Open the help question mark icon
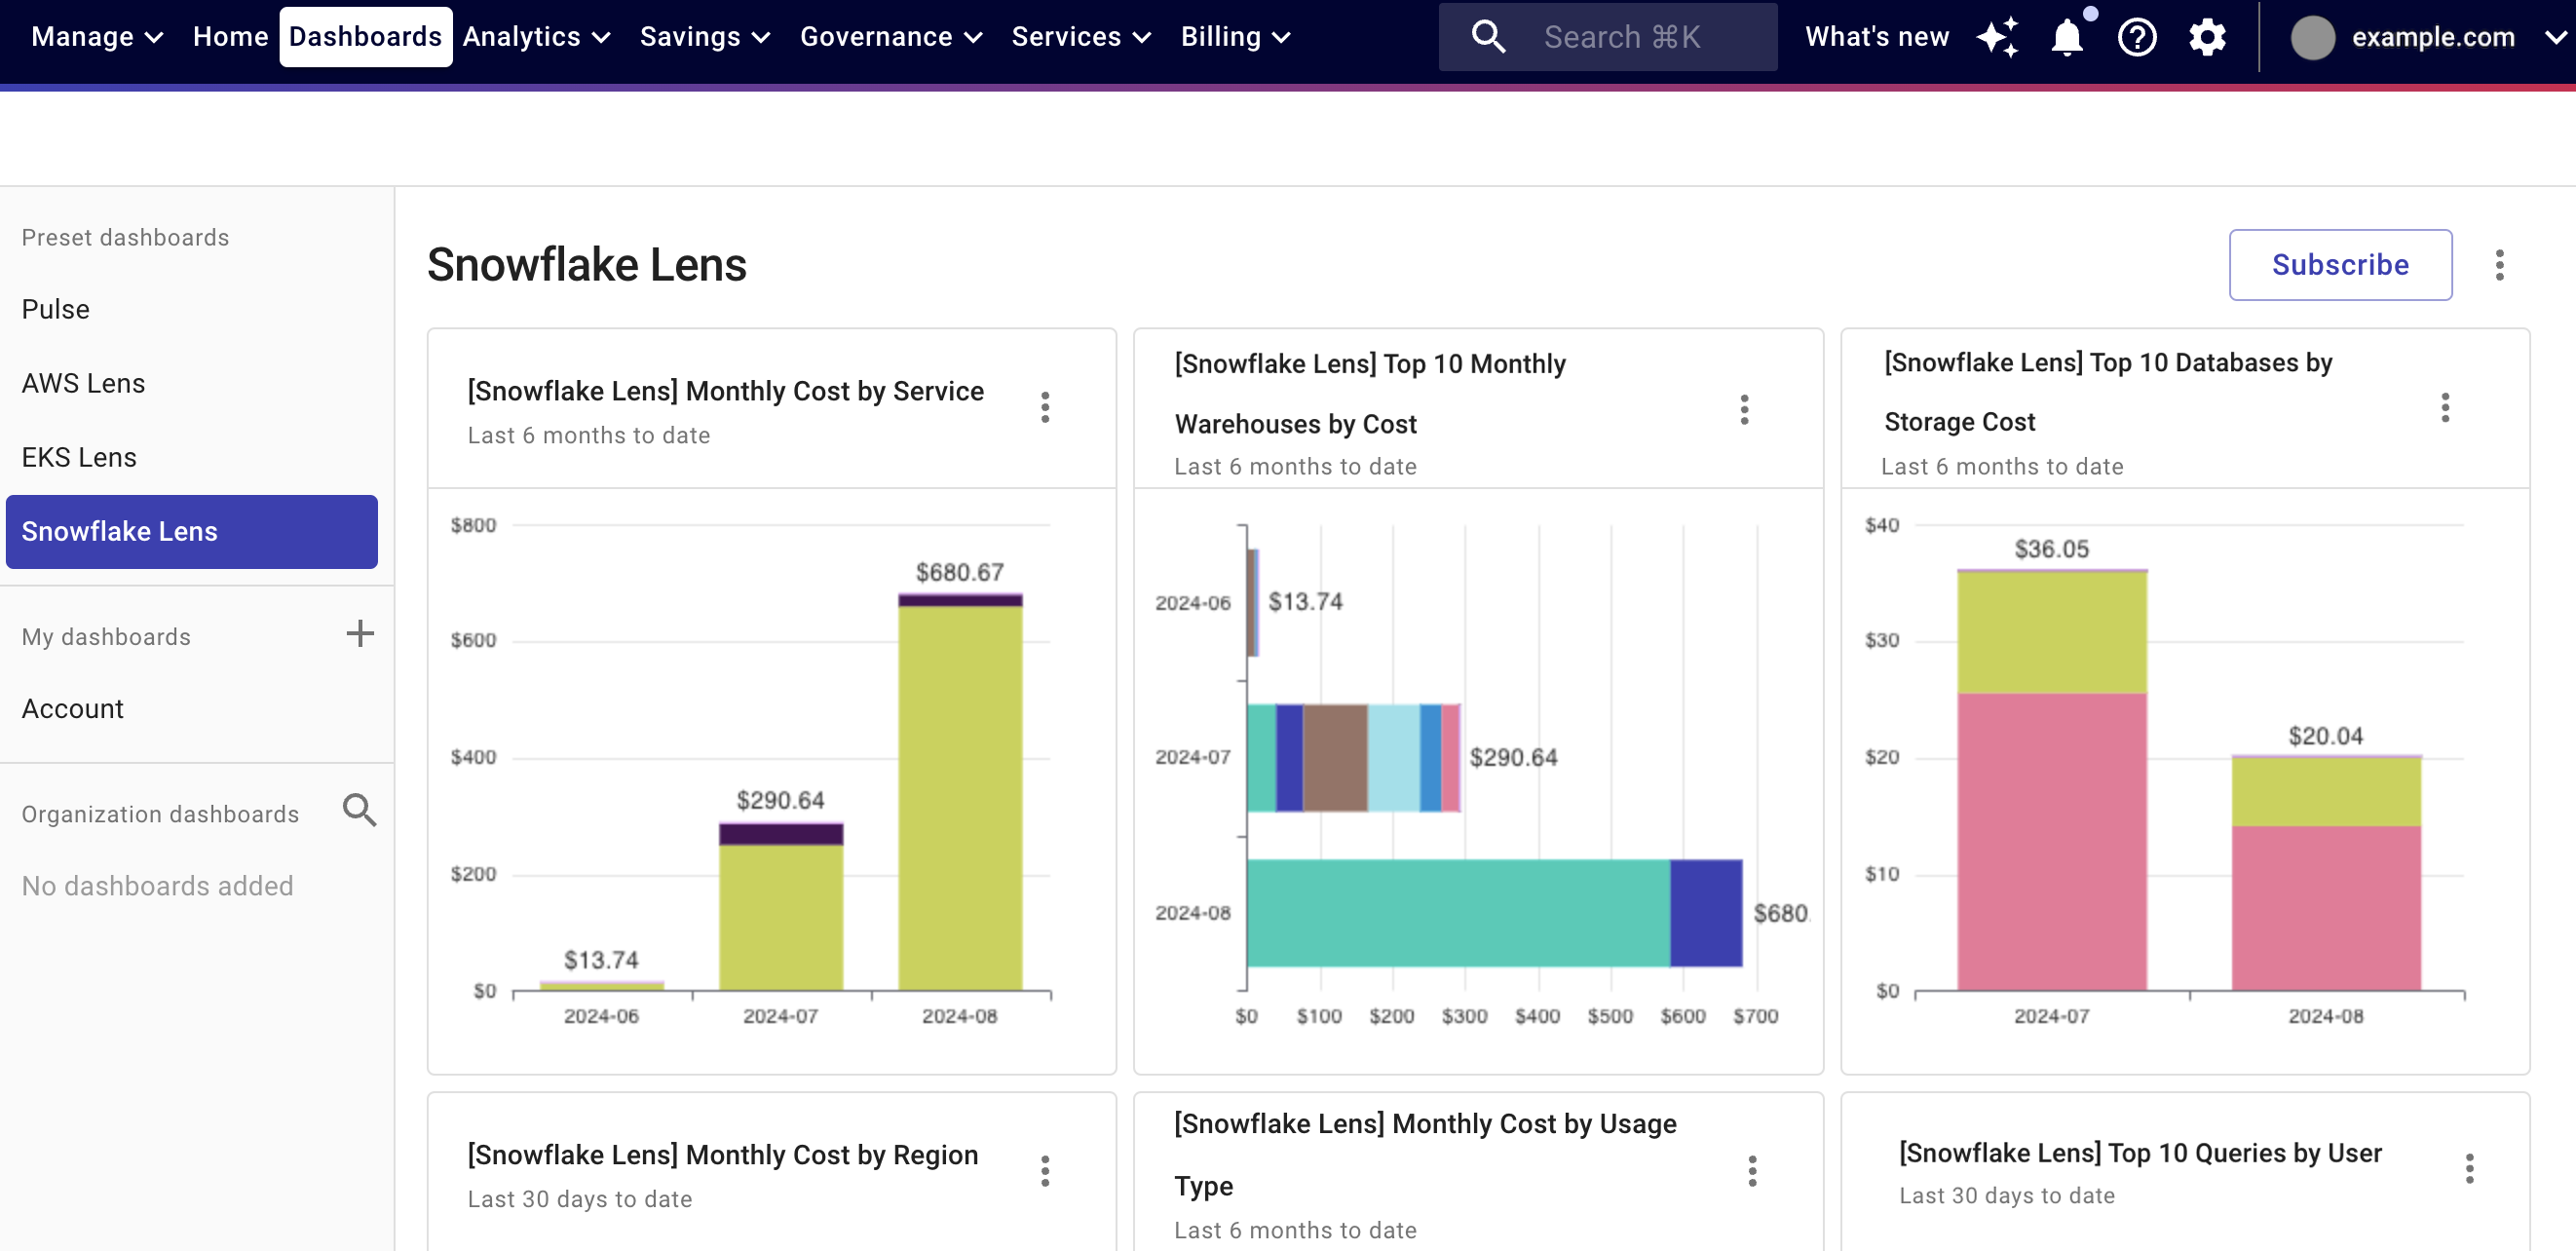 pyautogui.click(x=2137, y=37)
